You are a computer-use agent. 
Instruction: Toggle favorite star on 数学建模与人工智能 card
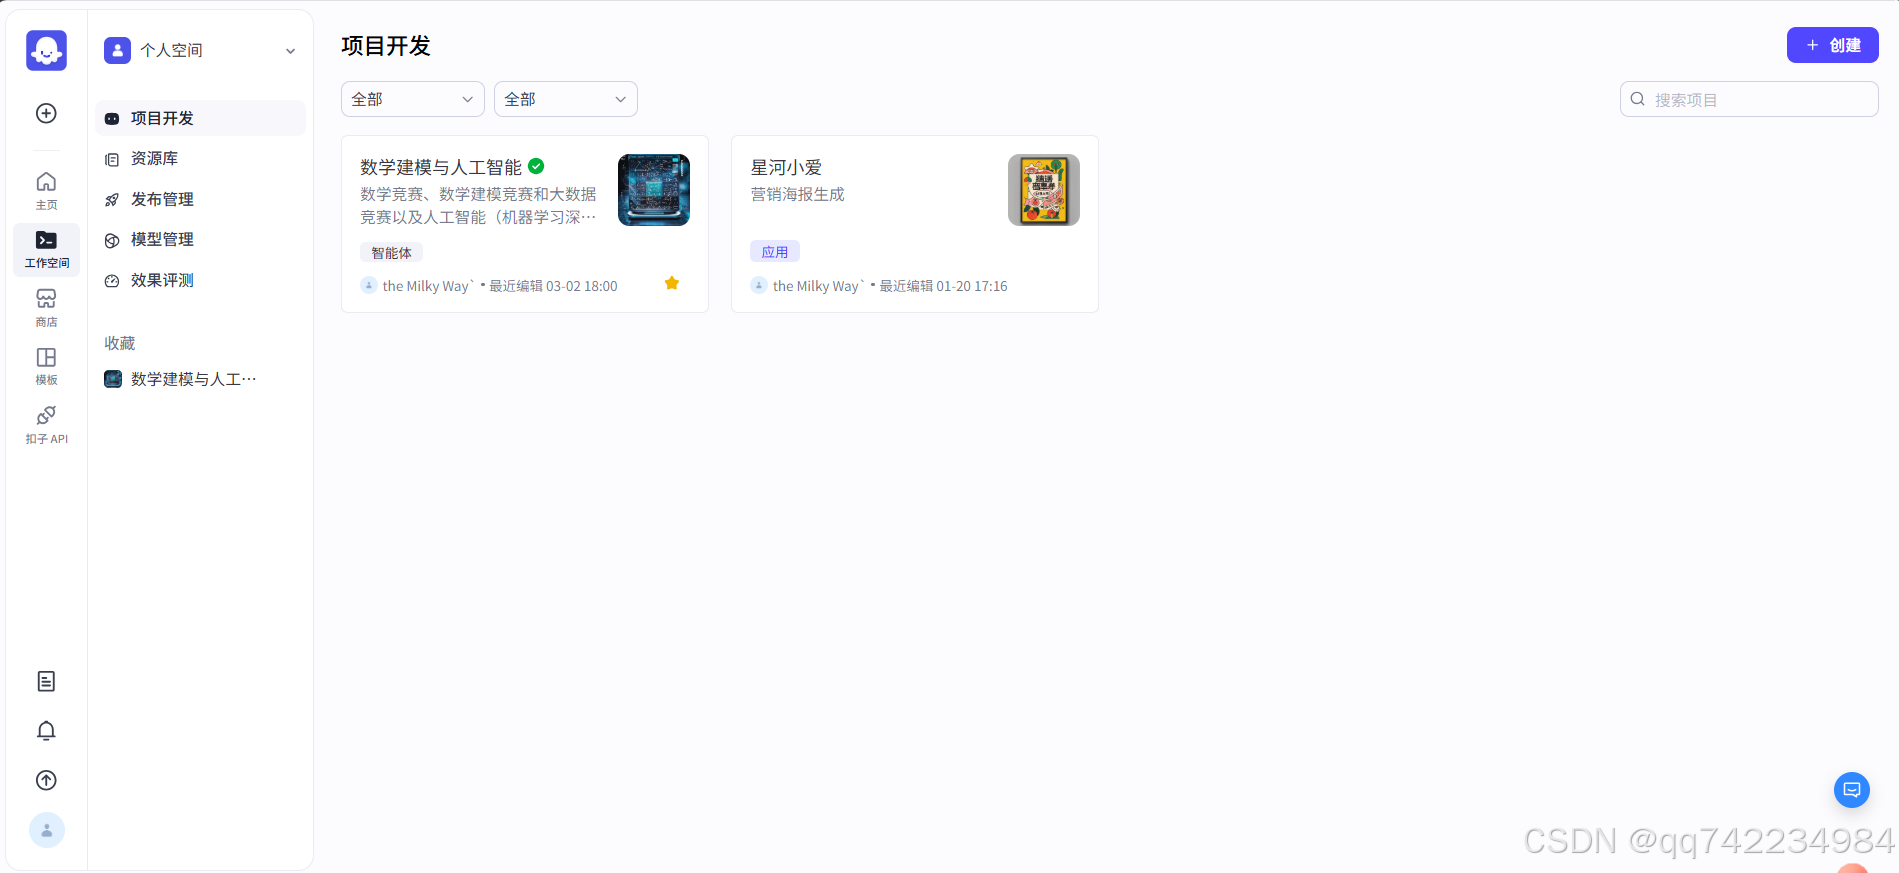coord(672,283)
